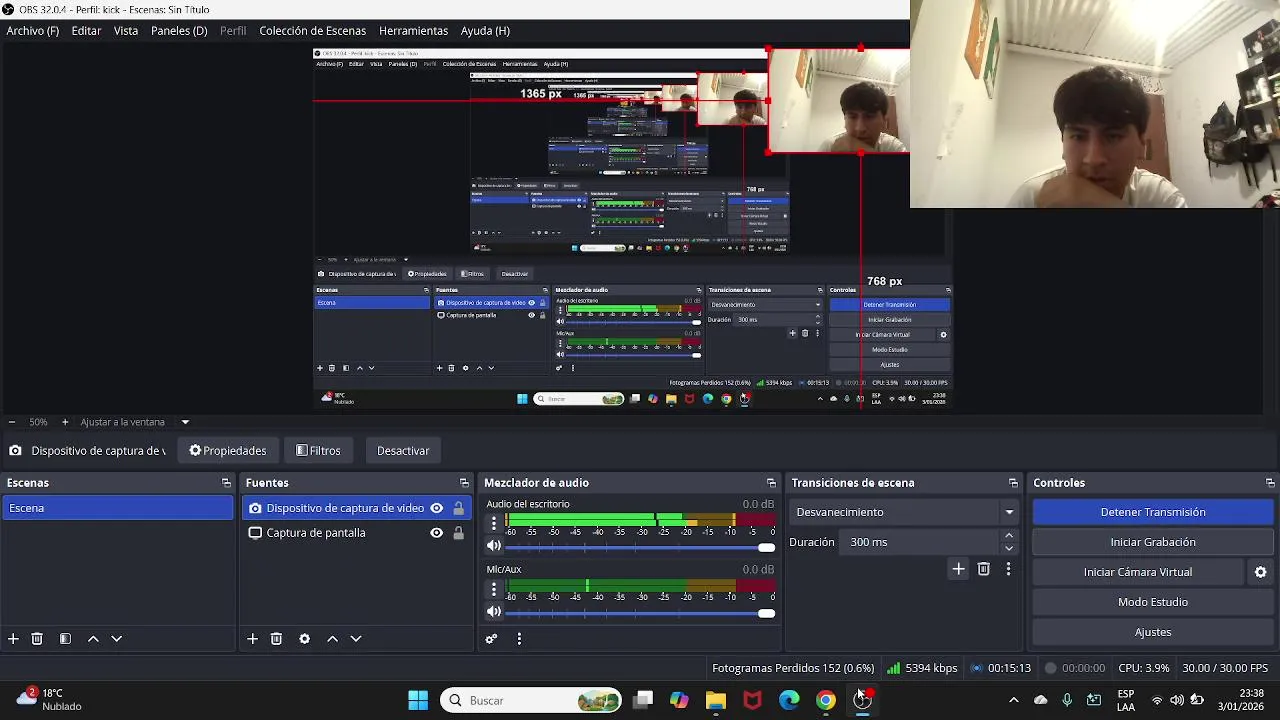Start virtual camera with Iniciar Cámara Virtual

coord(1138,572)
